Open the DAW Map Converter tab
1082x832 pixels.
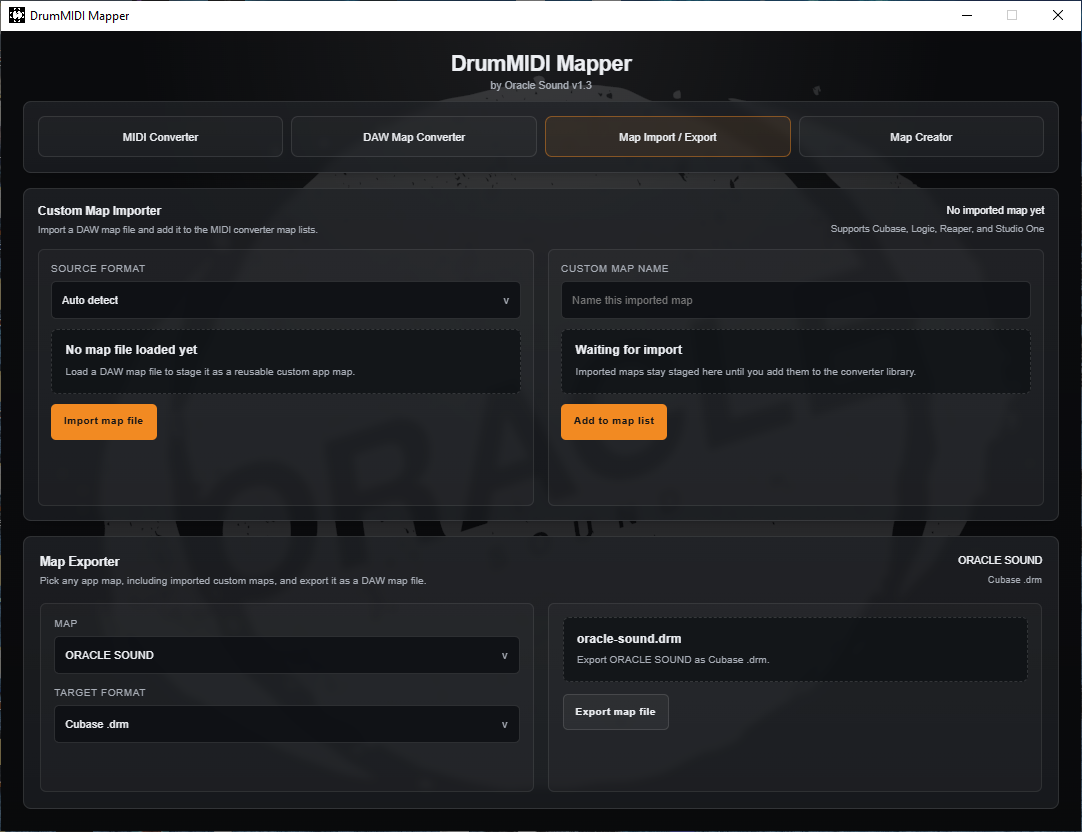(414, 137)
